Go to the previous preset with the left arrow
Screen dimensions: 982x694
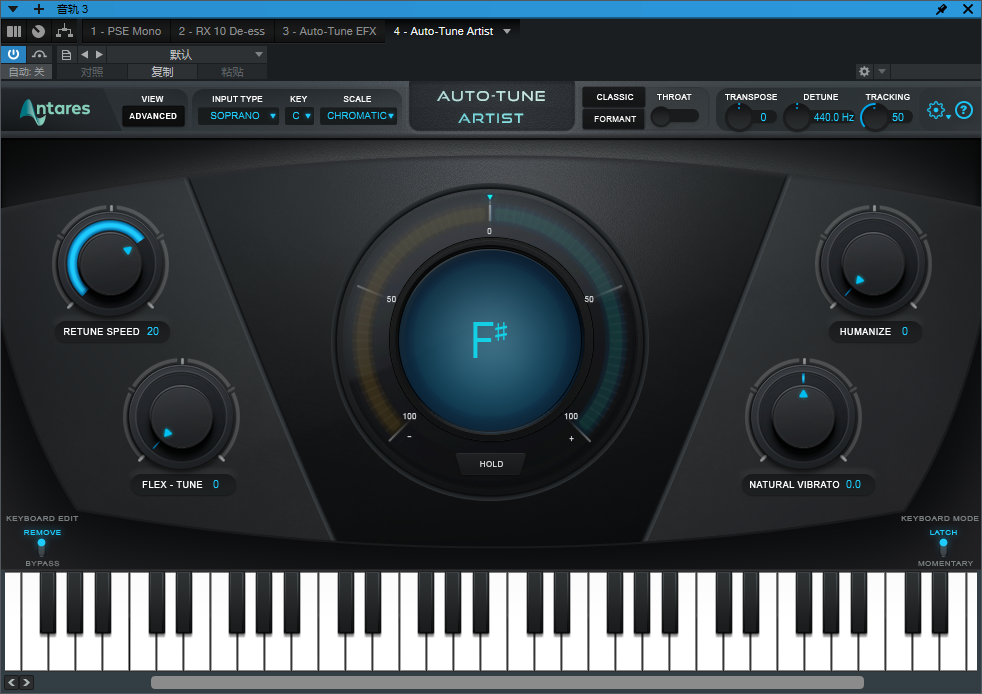pos(85,54)
